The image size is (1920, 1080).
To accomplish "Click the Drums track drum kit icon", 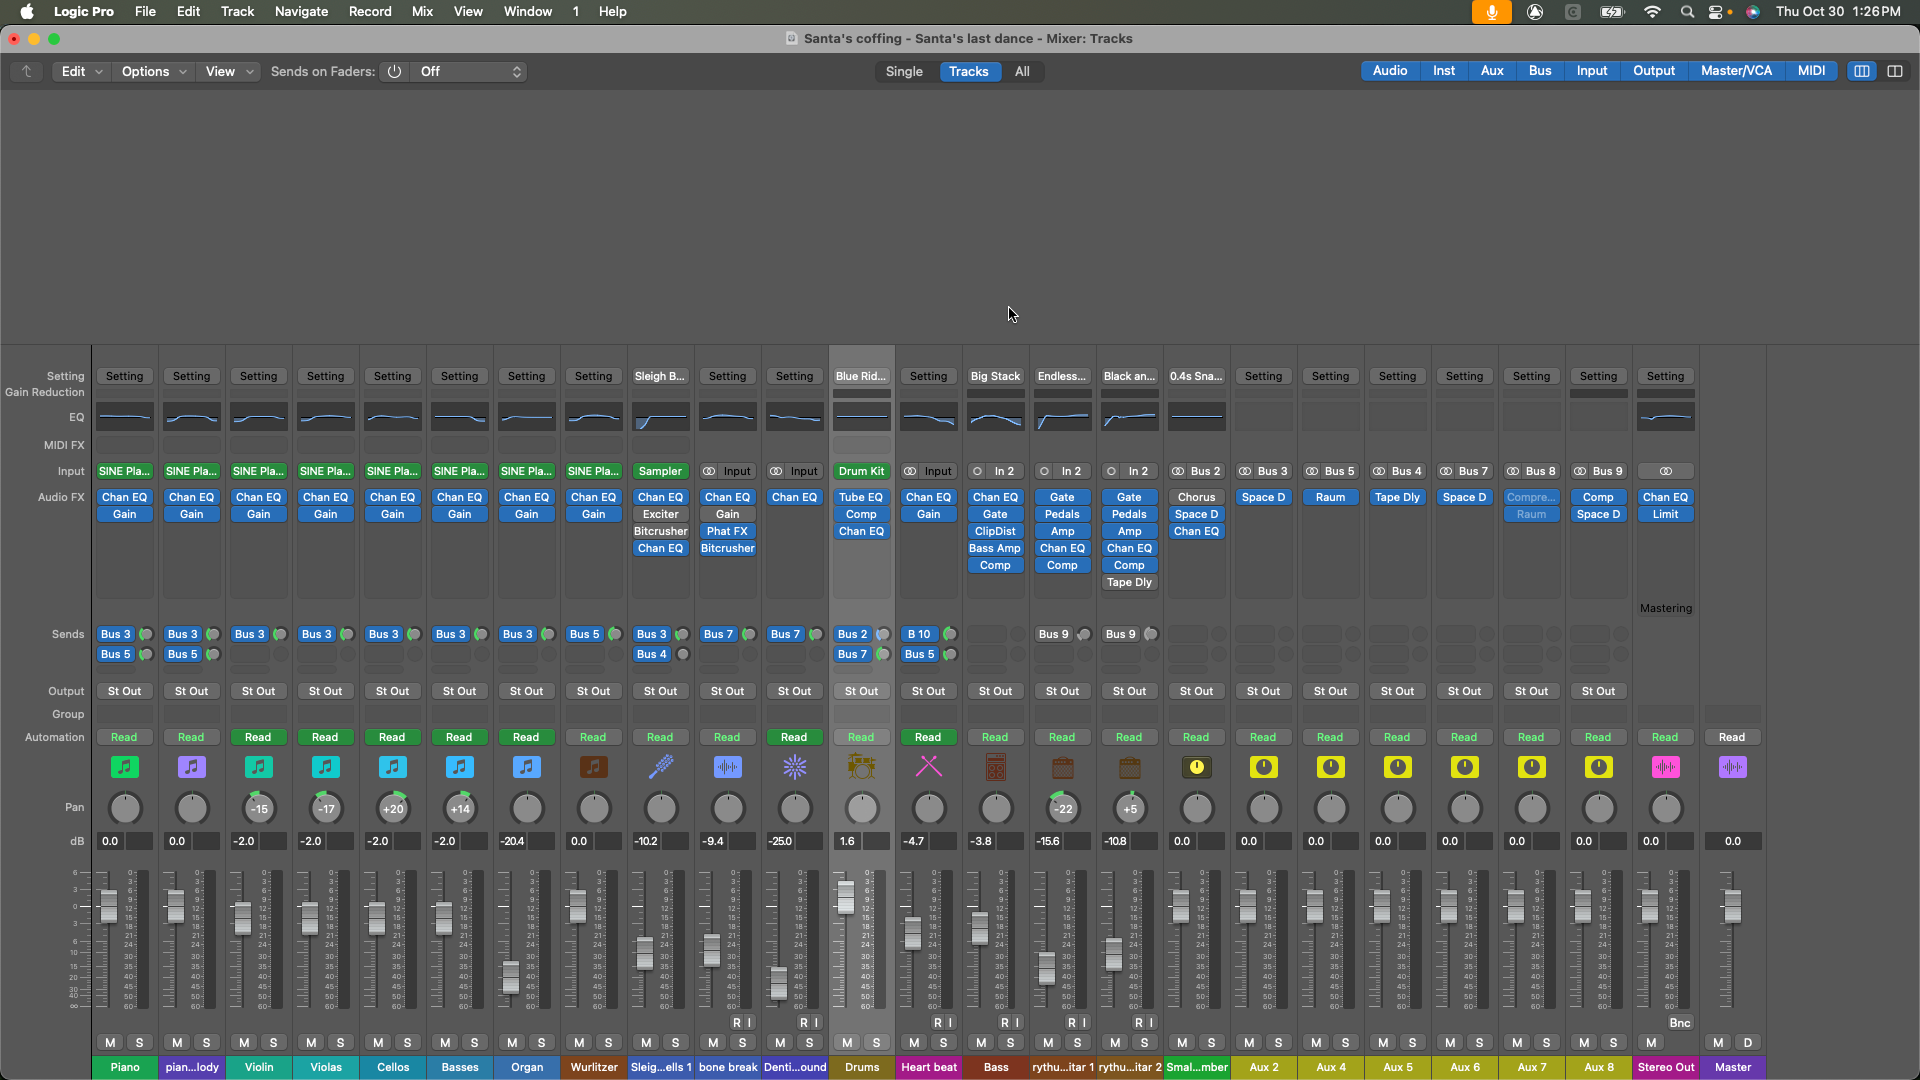I will (861, 767).
